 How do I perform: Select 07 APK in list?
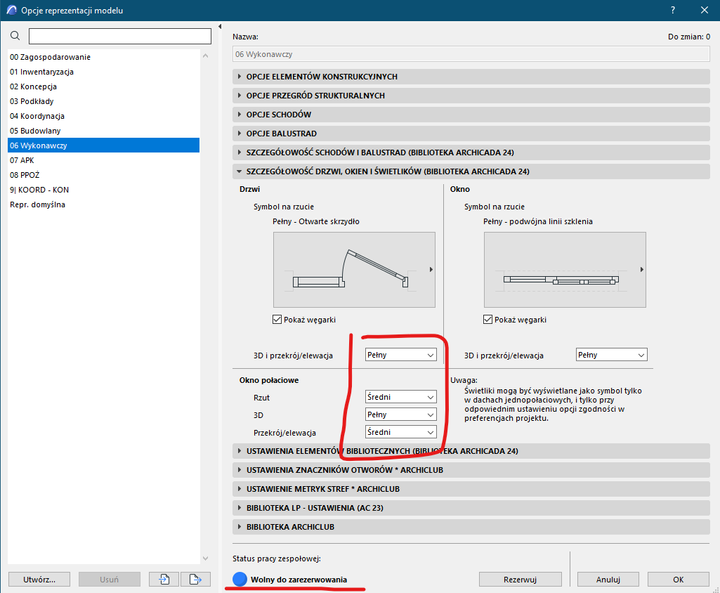coord(103,160)
